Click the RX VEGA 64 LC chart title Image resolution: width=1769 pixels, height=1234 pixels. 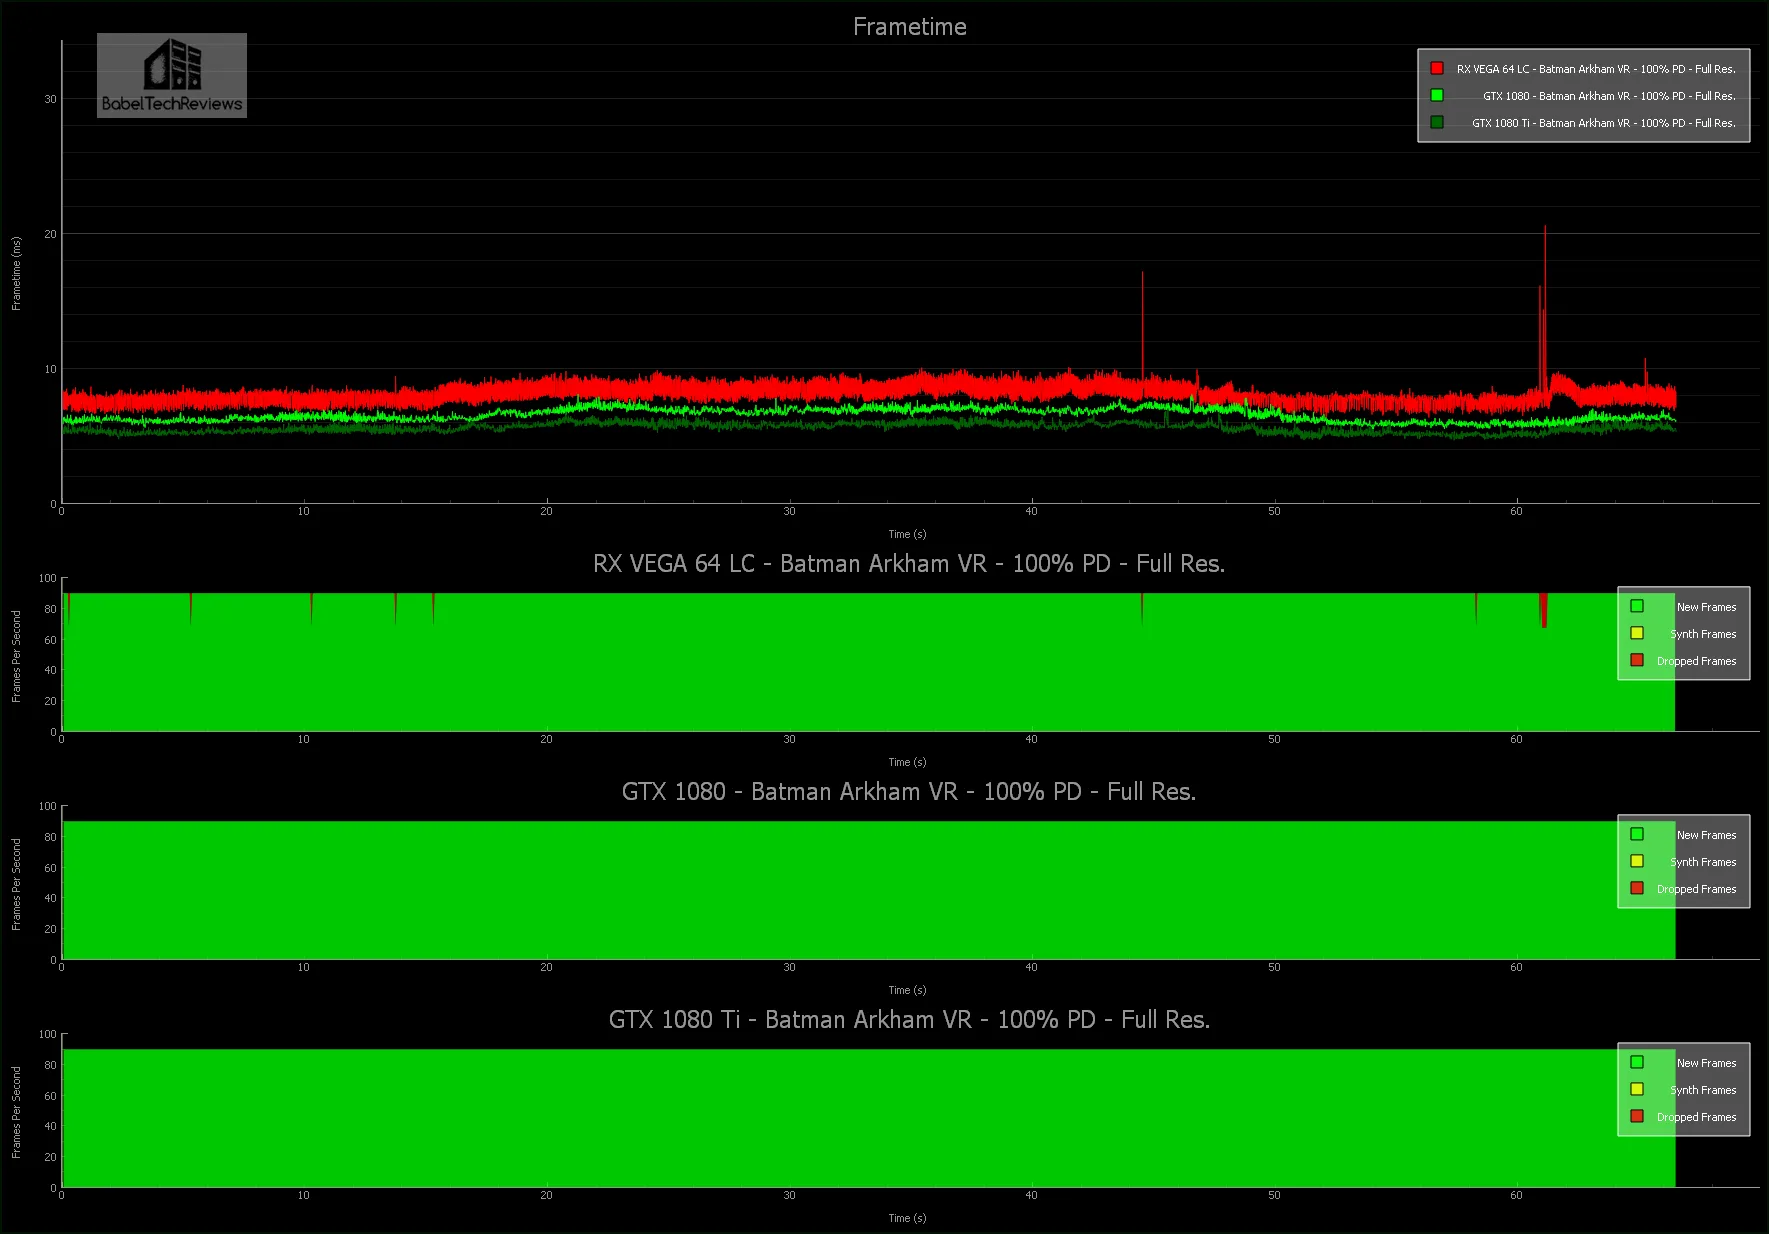coord(908,564)
